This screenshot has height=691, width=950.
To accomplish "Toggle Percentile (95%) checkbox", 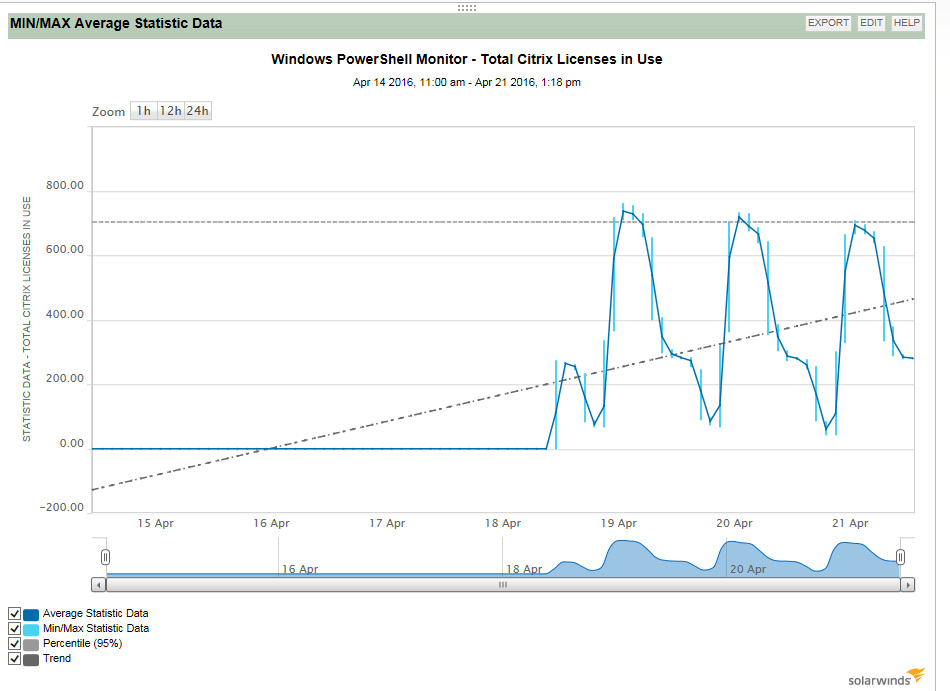I will (15, 644).
